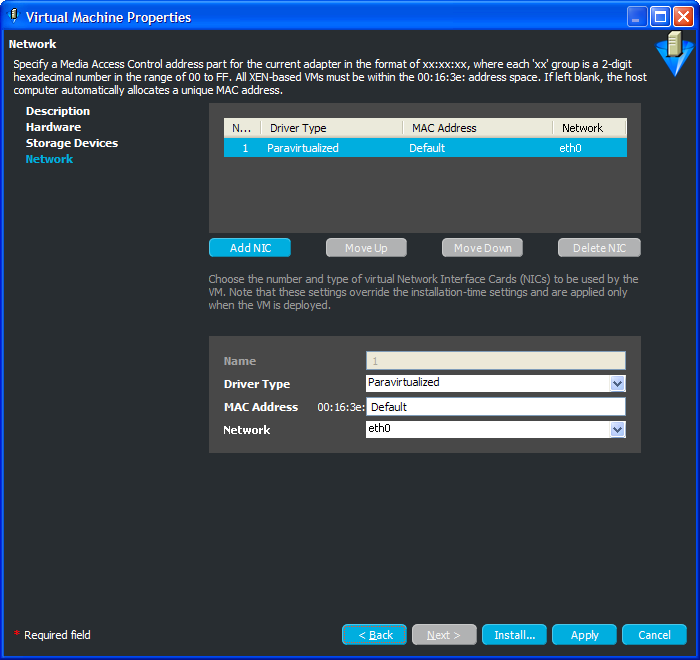Click the Next button
The image size is (700, 660).
[x=444, y=635]
